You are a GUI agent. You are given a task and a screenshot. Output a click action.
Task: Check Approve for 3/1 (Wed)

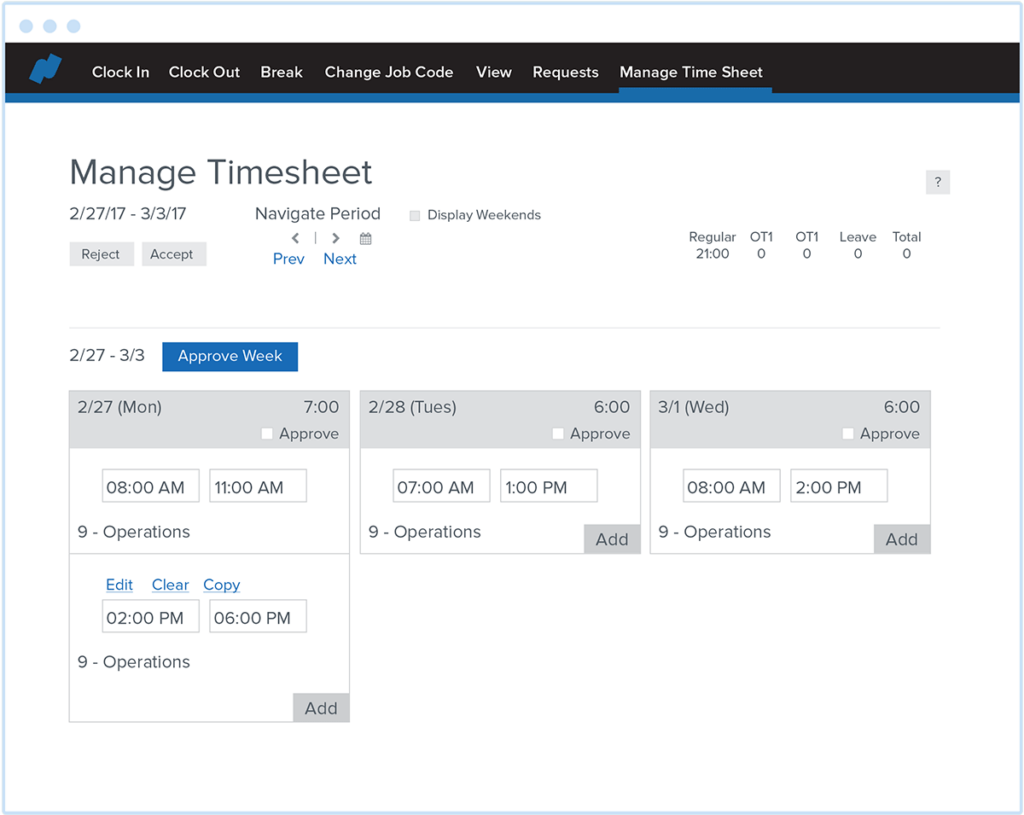tap(848, 434)
